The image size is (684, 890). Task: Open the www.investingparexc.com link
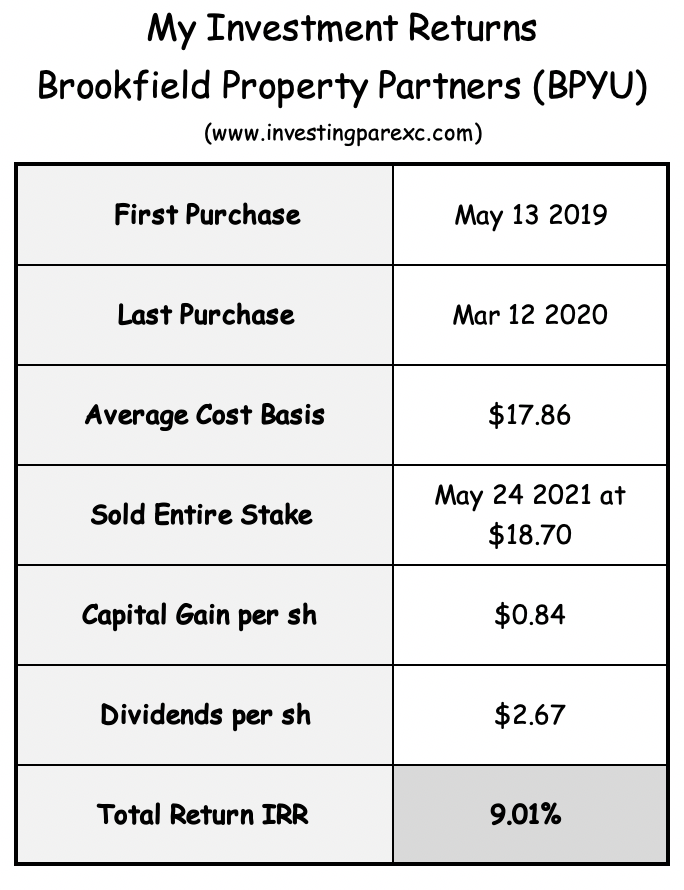(343, 134)
